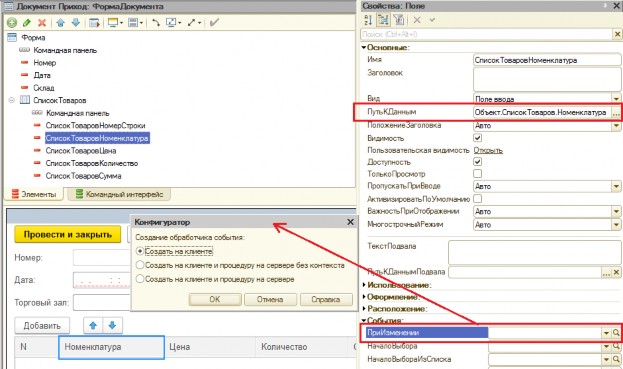This screenshot has width=623, height=369.
Task: Click the magnifier icon next to НачалоВыбора
Action: click(x=616, y=346)
